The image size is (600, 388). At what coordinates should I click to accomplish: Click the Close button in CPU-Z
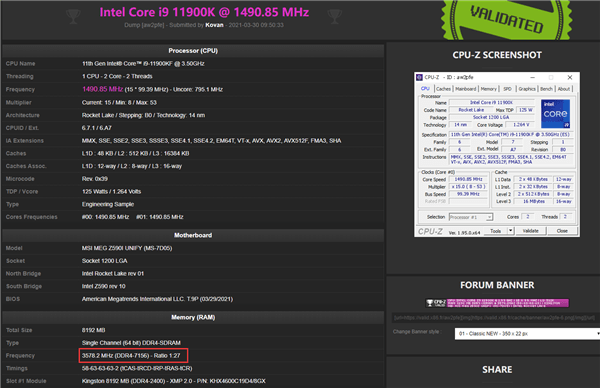[562, 231]
